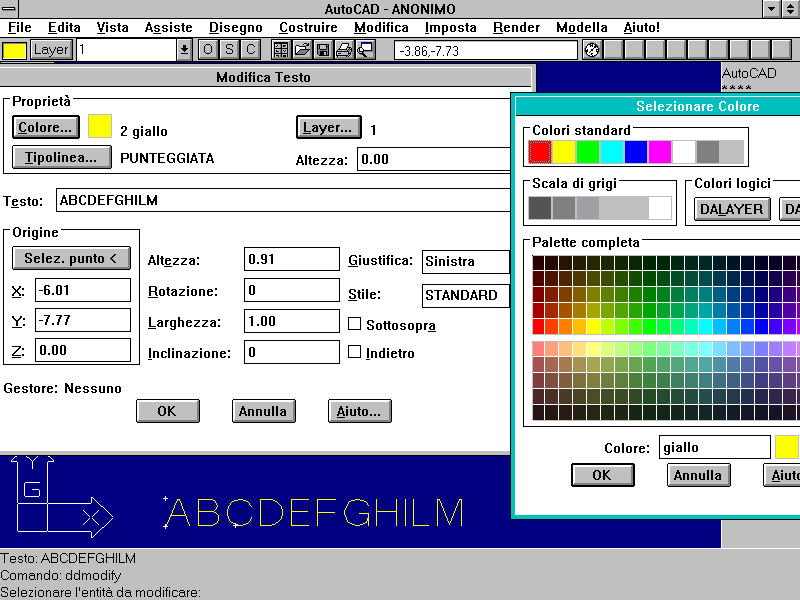The height and width of the screenshot is (600, 800).
Task: Open the Giustifica dropdown showing Sinistra
Action: pyautogui.click(x=466, y=262)
